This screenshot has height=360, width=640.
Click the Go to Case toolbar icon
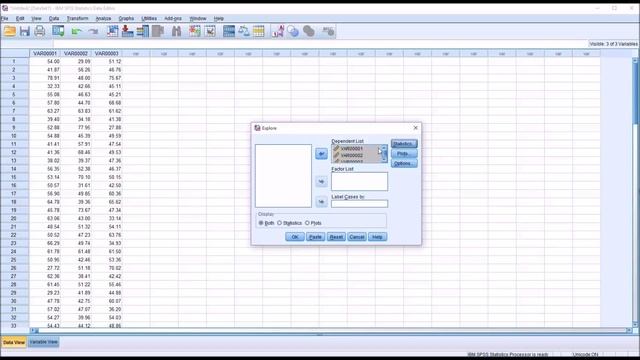pos(112,31)
